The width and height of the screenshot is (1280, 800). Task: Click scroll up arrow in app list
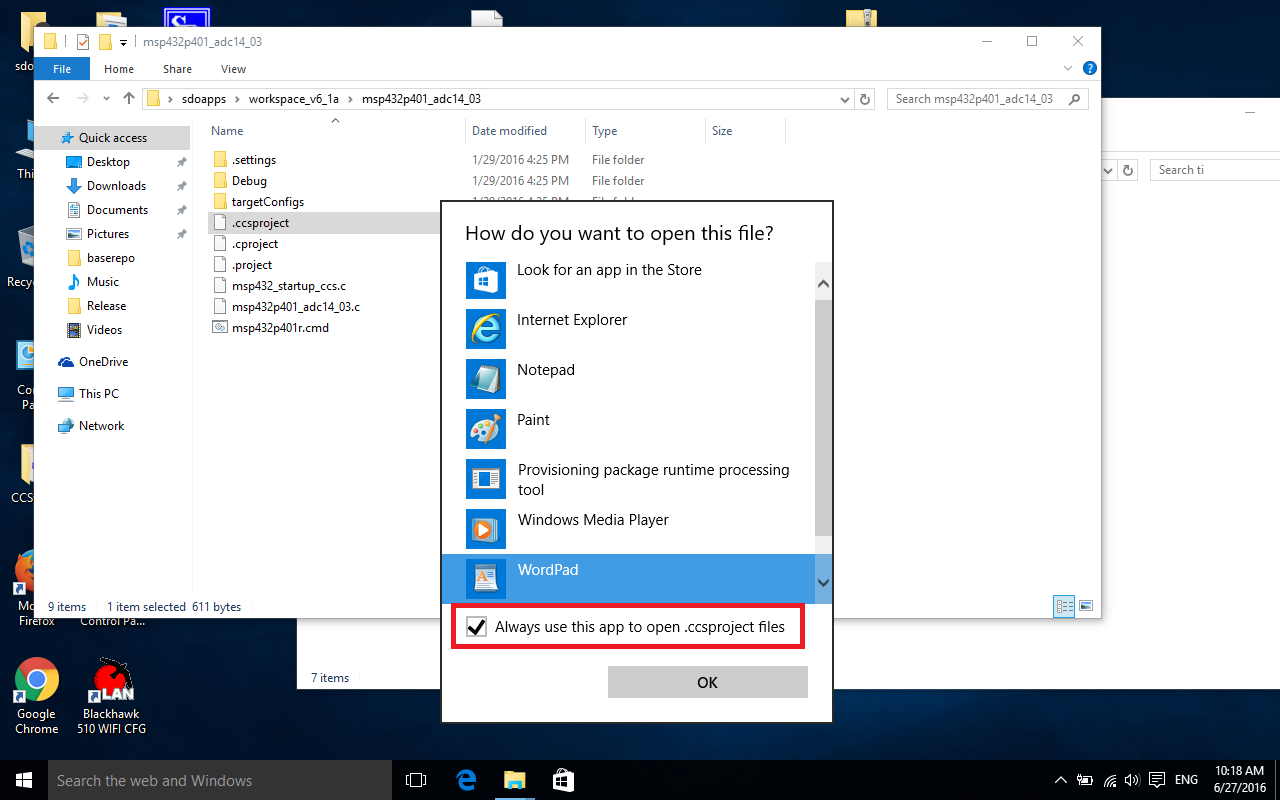click(824, 284)
